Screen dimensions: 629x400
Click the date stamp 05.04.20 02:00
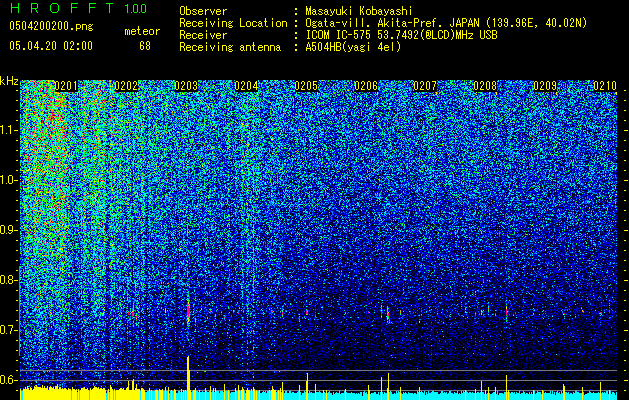pos(51,46)
